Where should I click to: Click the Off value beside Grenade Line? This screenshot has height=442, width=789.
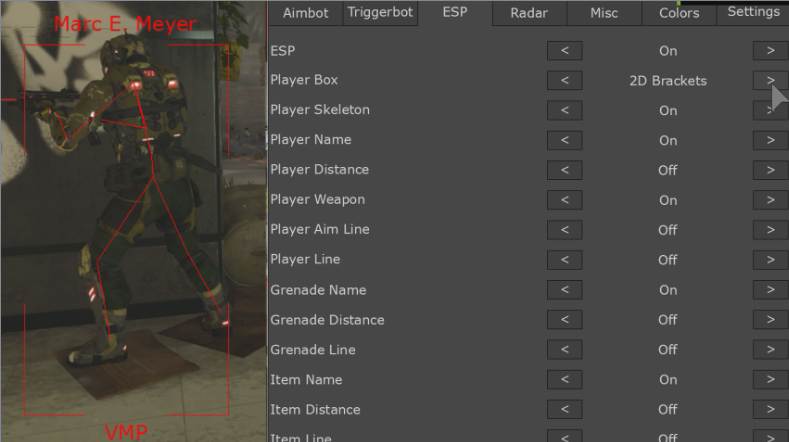[x=668, y=349]
